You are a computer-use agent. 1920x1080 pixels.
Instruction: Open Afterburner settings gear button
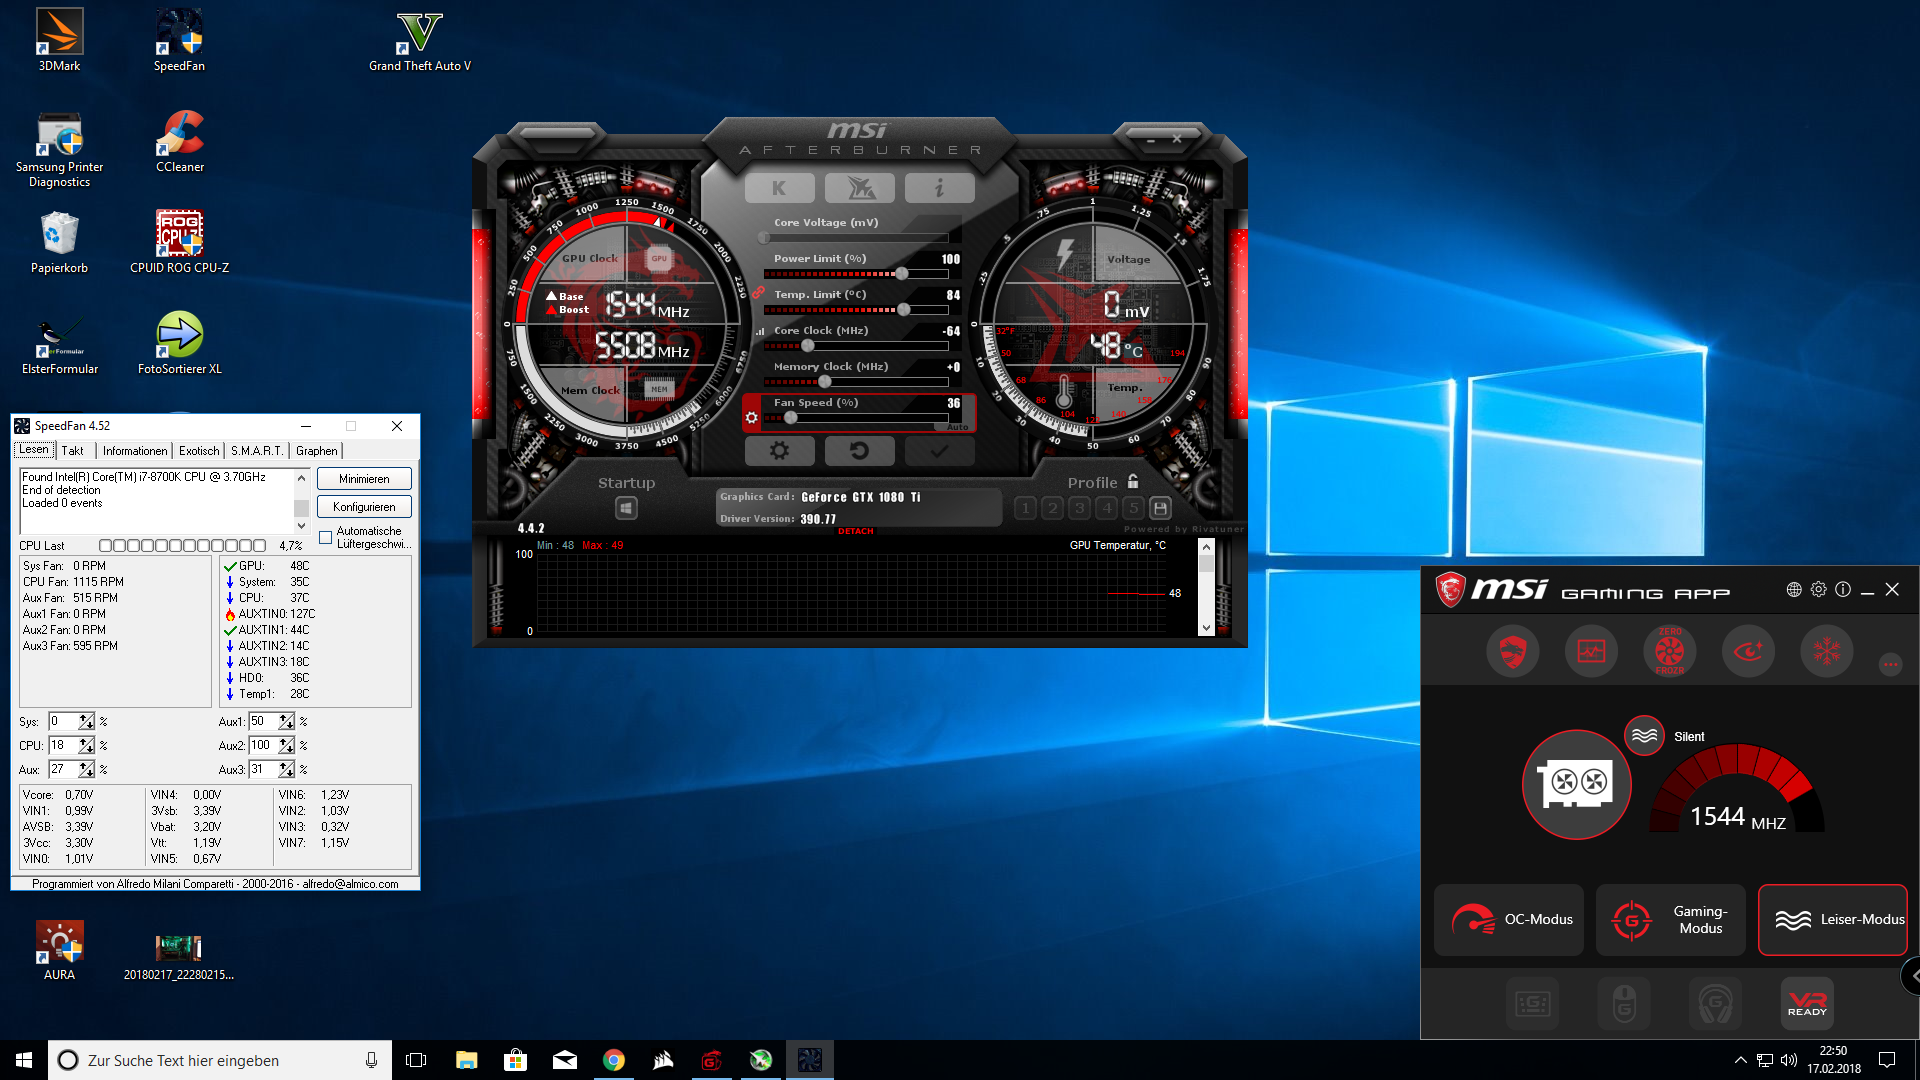(779, 451)
